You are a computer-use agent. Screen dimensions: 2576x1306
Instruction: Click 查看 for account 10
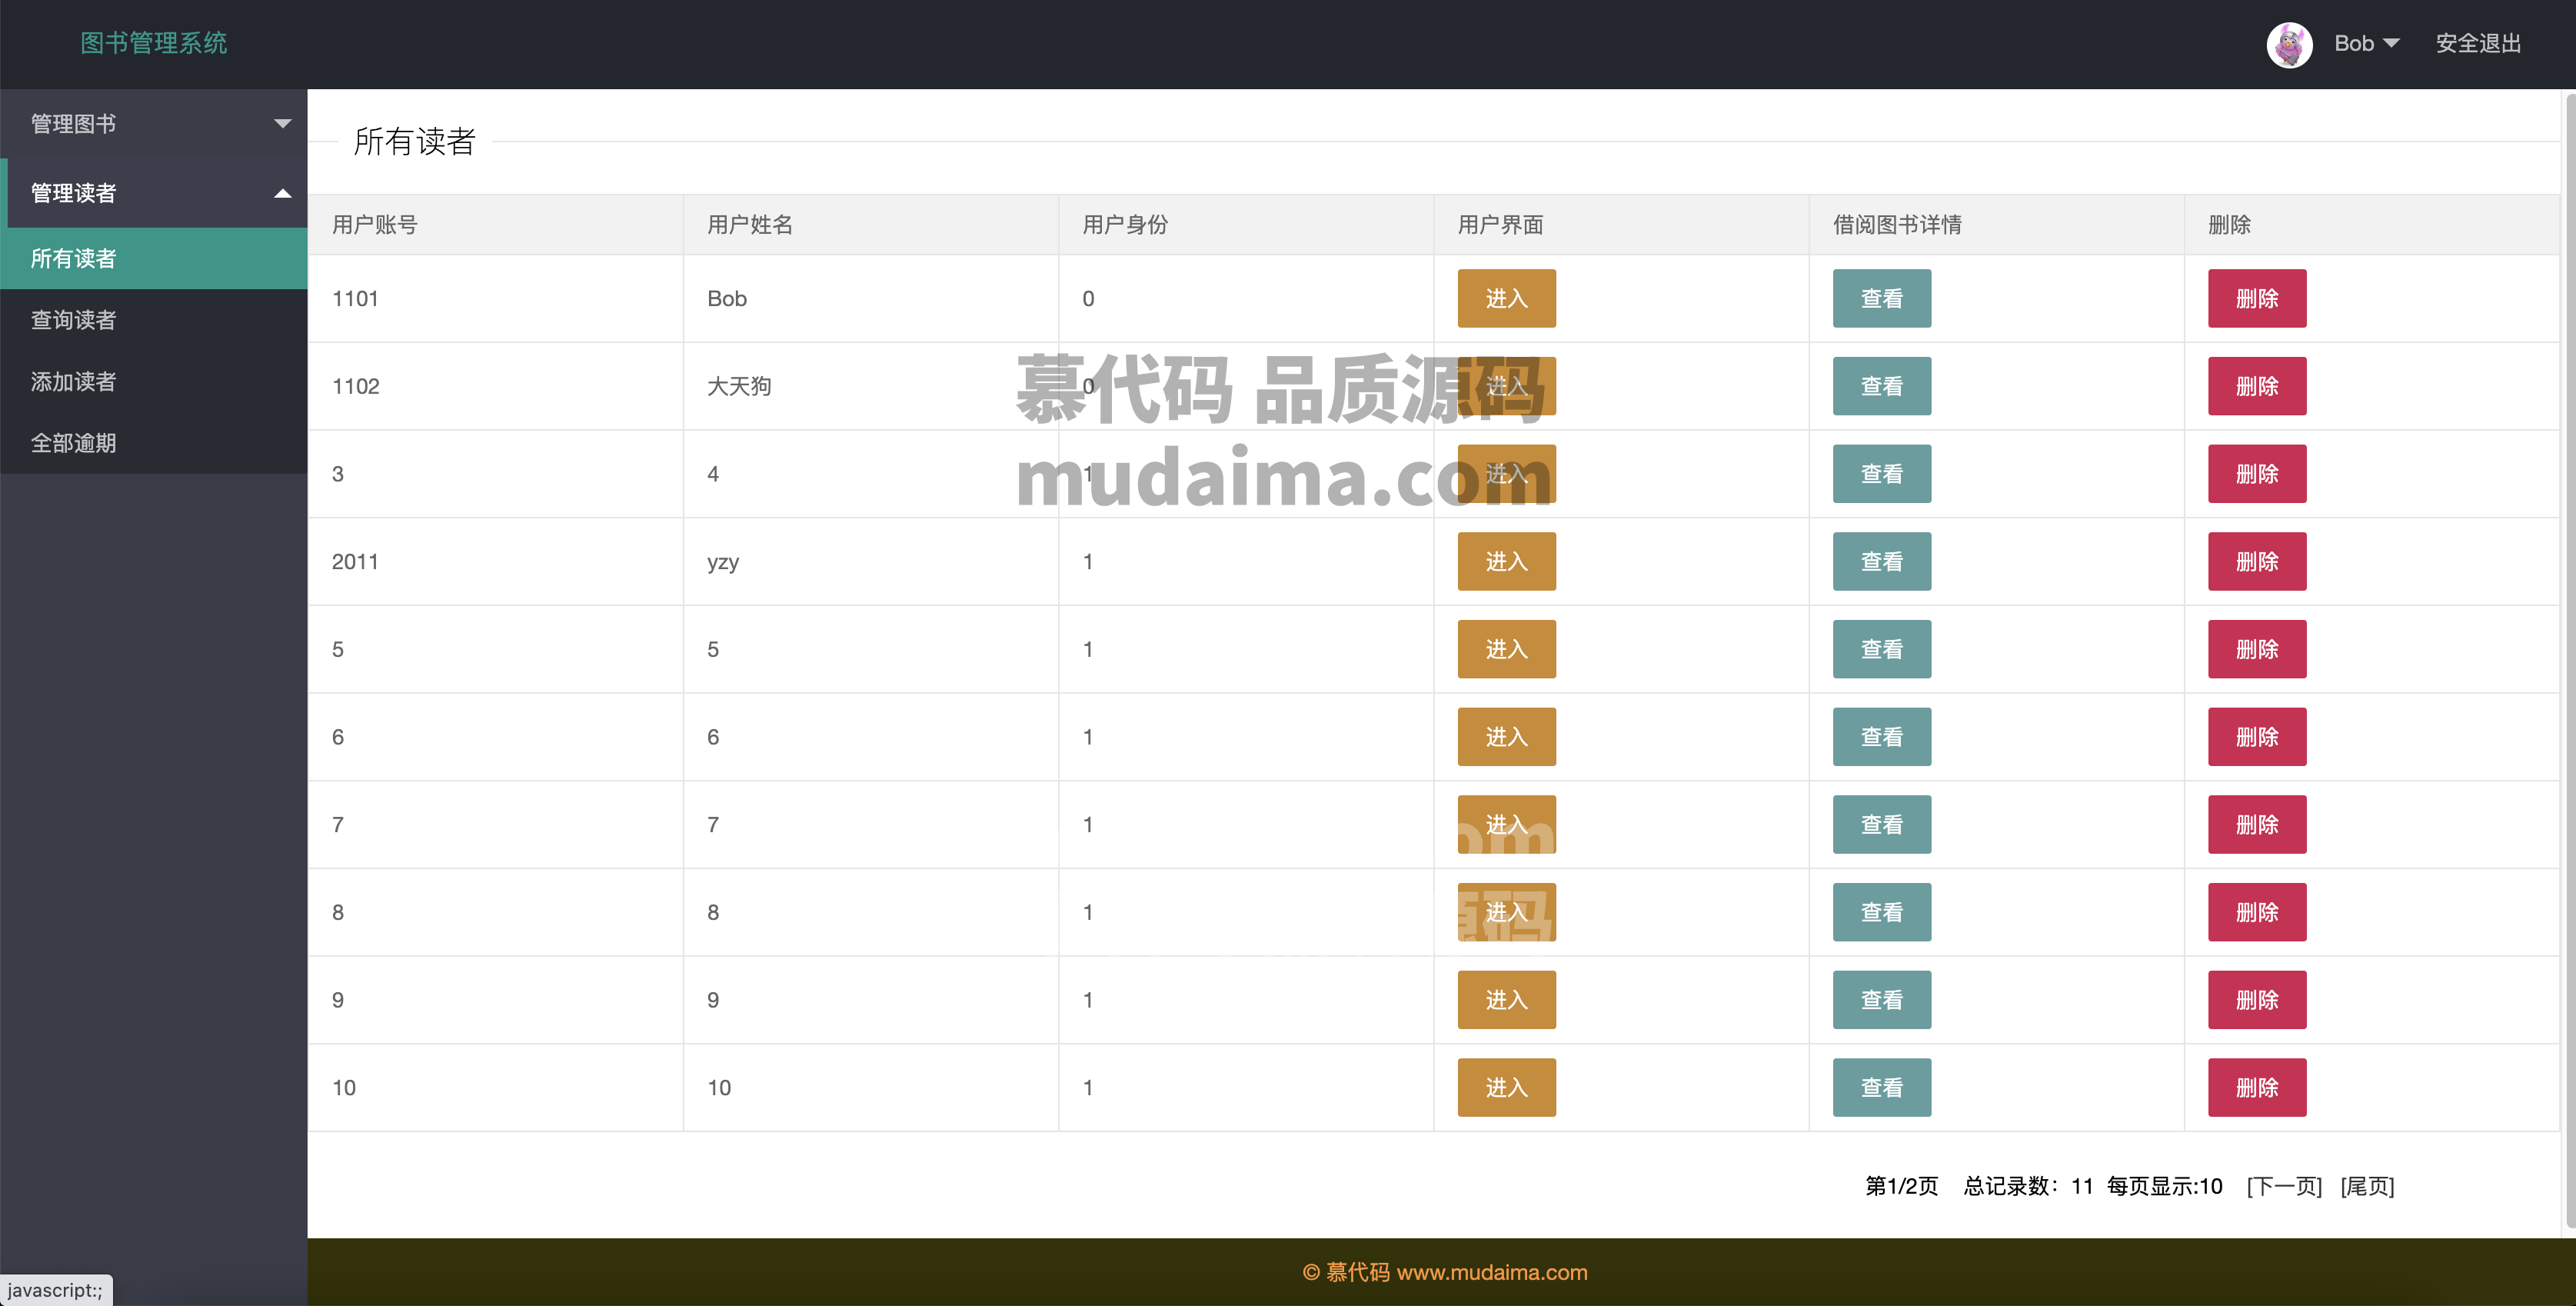pyautogui.click(x=1881, y=1087)
